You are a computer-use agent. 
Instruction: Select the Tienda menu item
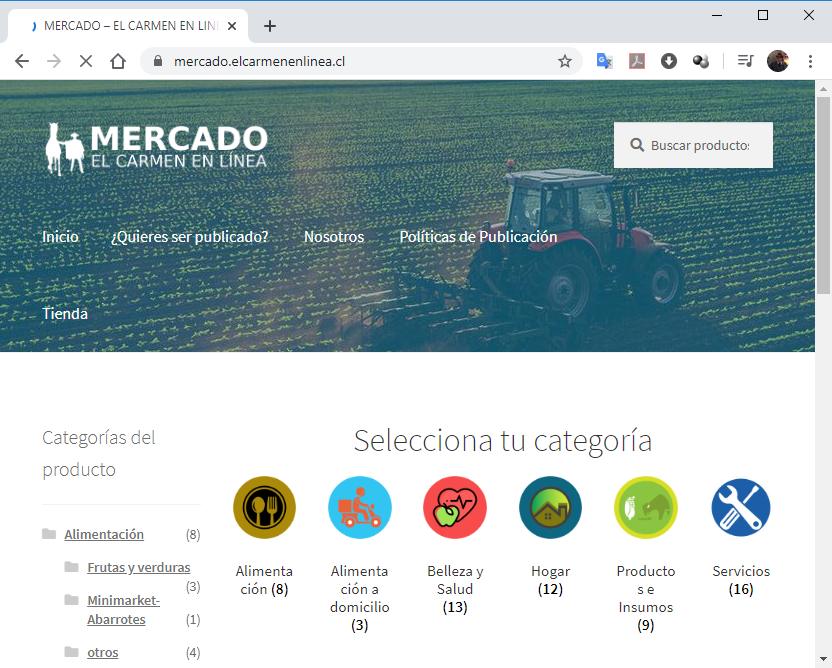(64, 313)
